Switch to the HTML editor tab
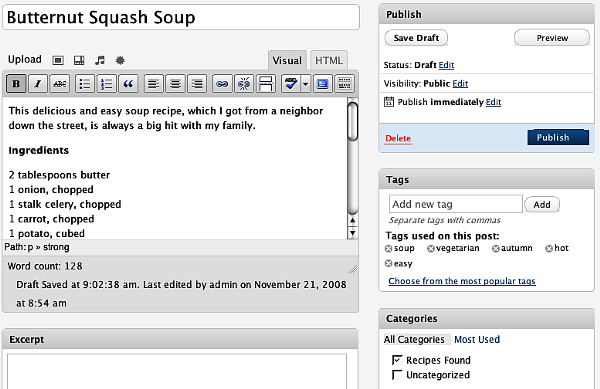Viewport: 600px width, 389px height. click(329, 60)
